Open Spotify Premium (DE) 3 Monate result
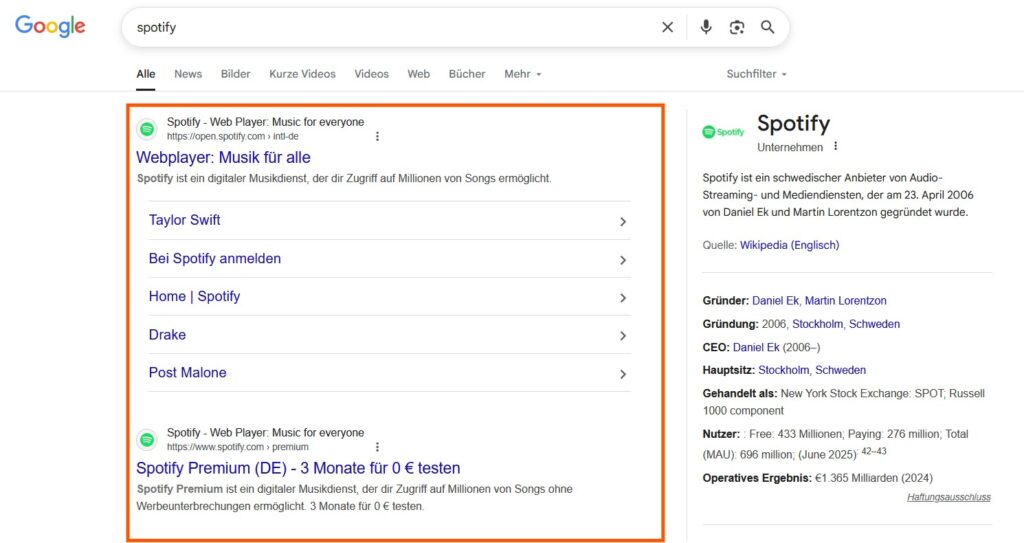Screen dimensions: 1024x543 (x=298, y=469)
